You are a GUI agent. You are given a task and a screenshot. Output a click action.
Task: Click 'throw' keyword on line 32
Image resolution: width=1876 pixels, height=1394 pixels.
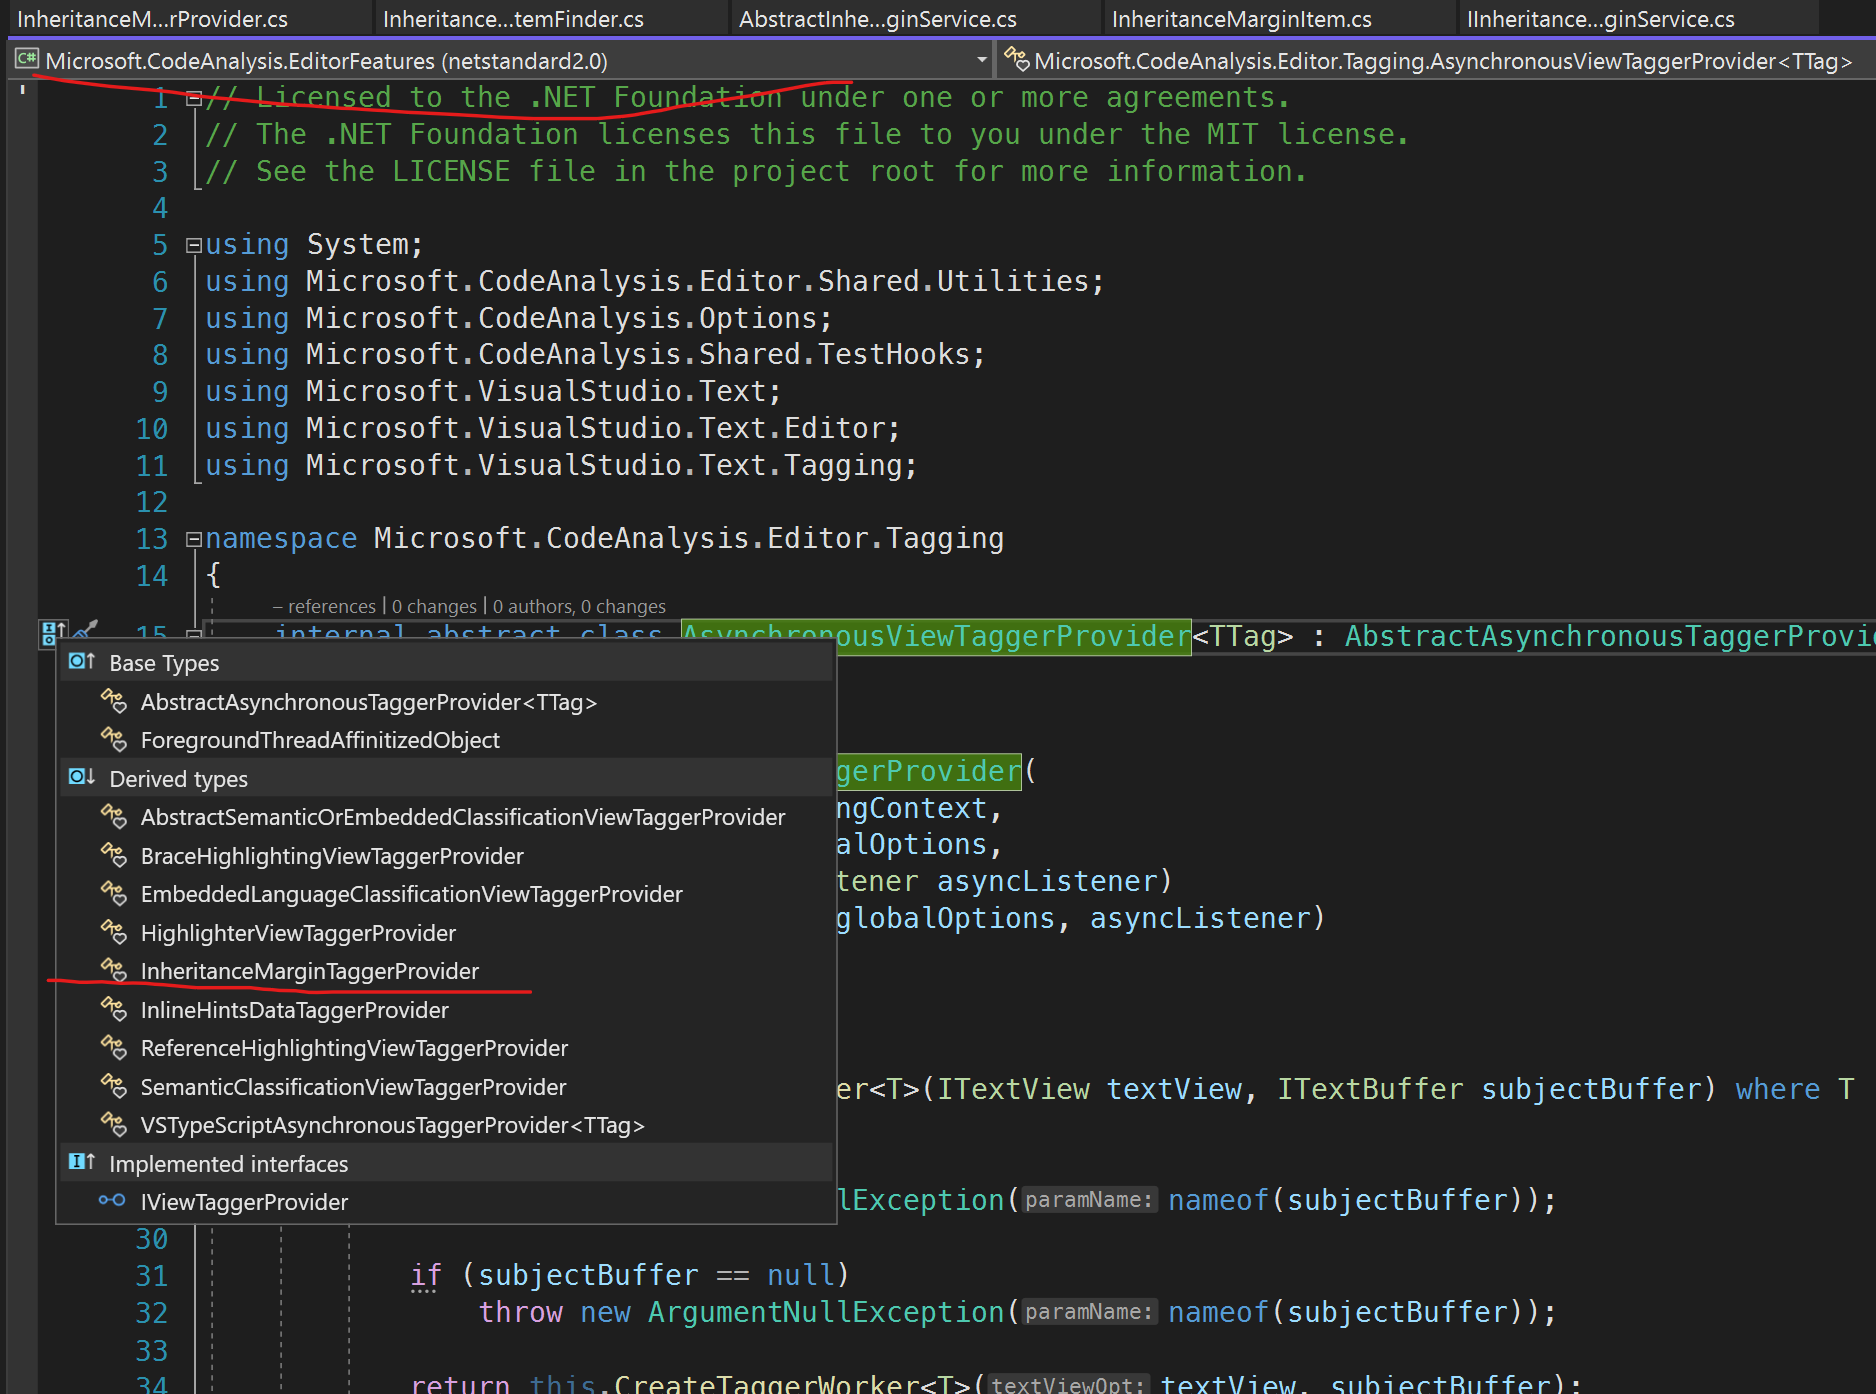(520, 1312)
